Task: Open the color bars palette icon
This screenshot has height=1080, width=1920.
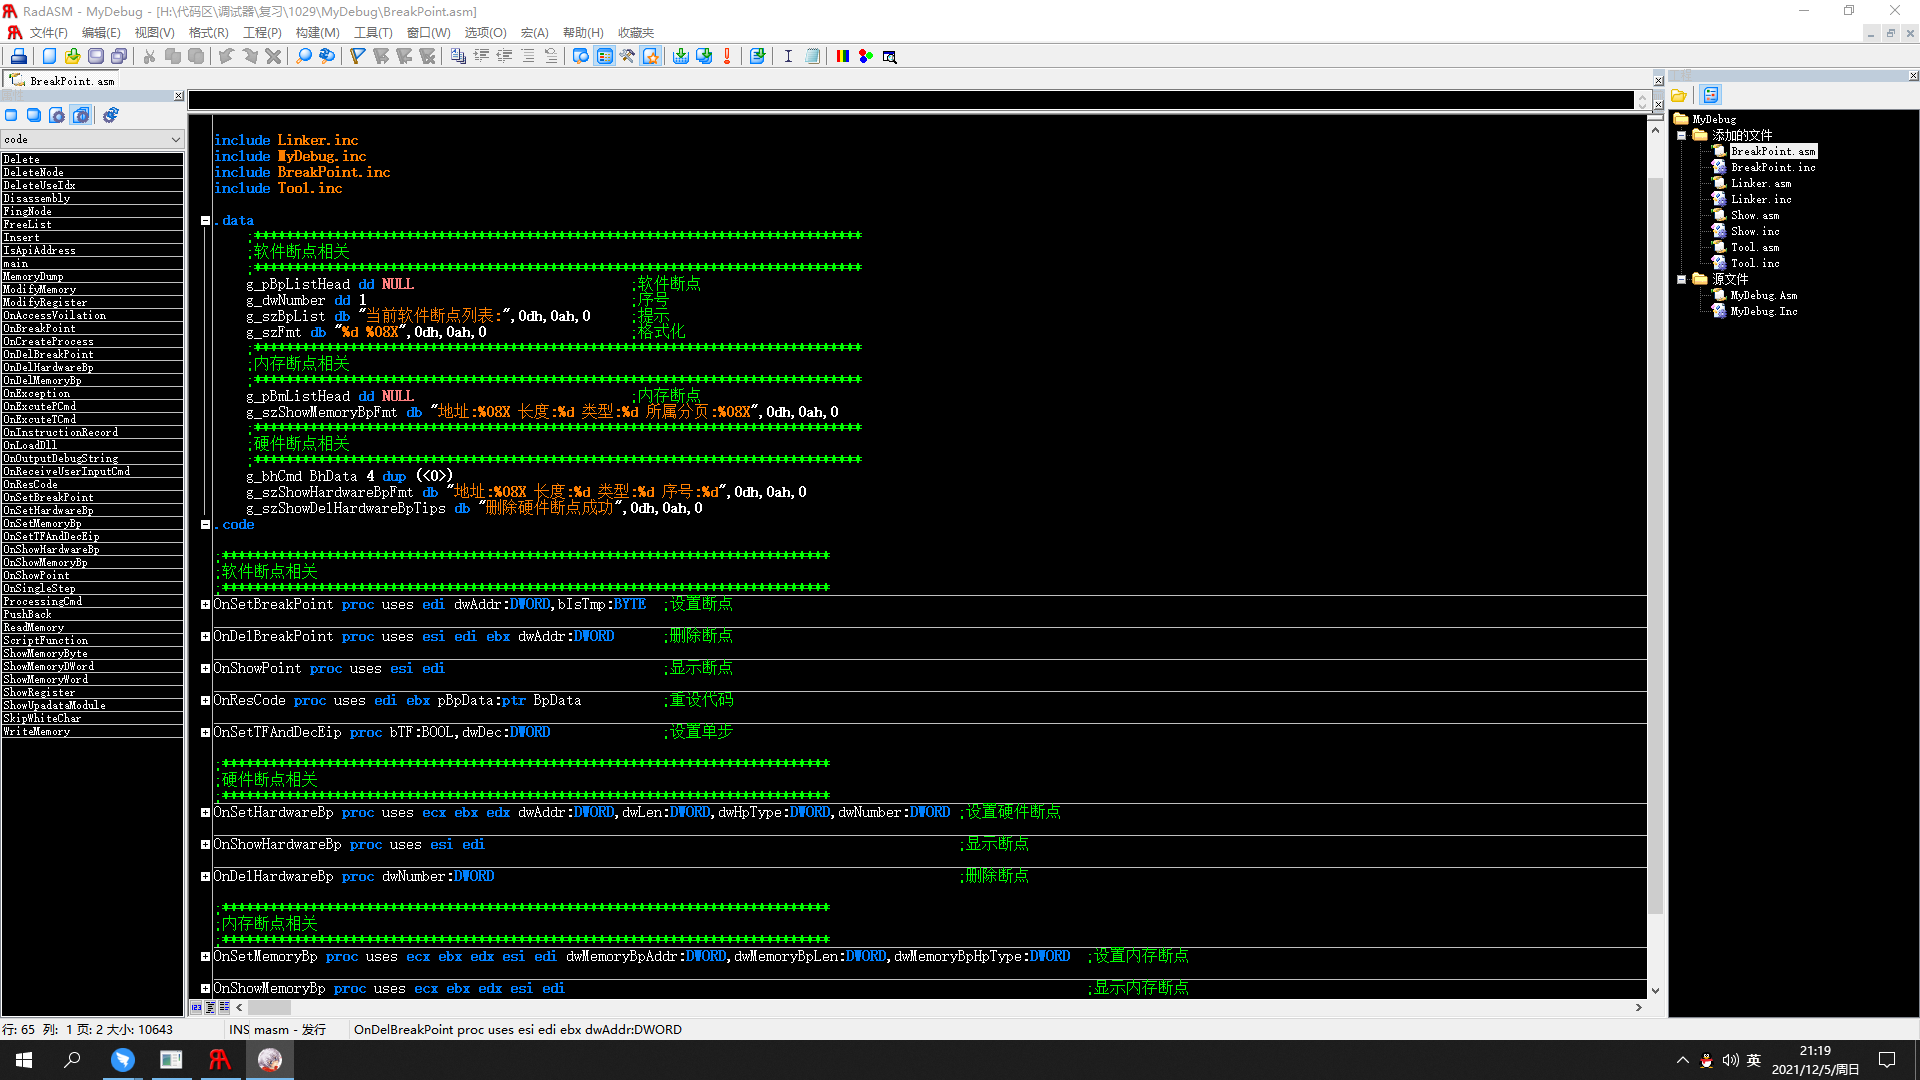Action: [843, 56]
